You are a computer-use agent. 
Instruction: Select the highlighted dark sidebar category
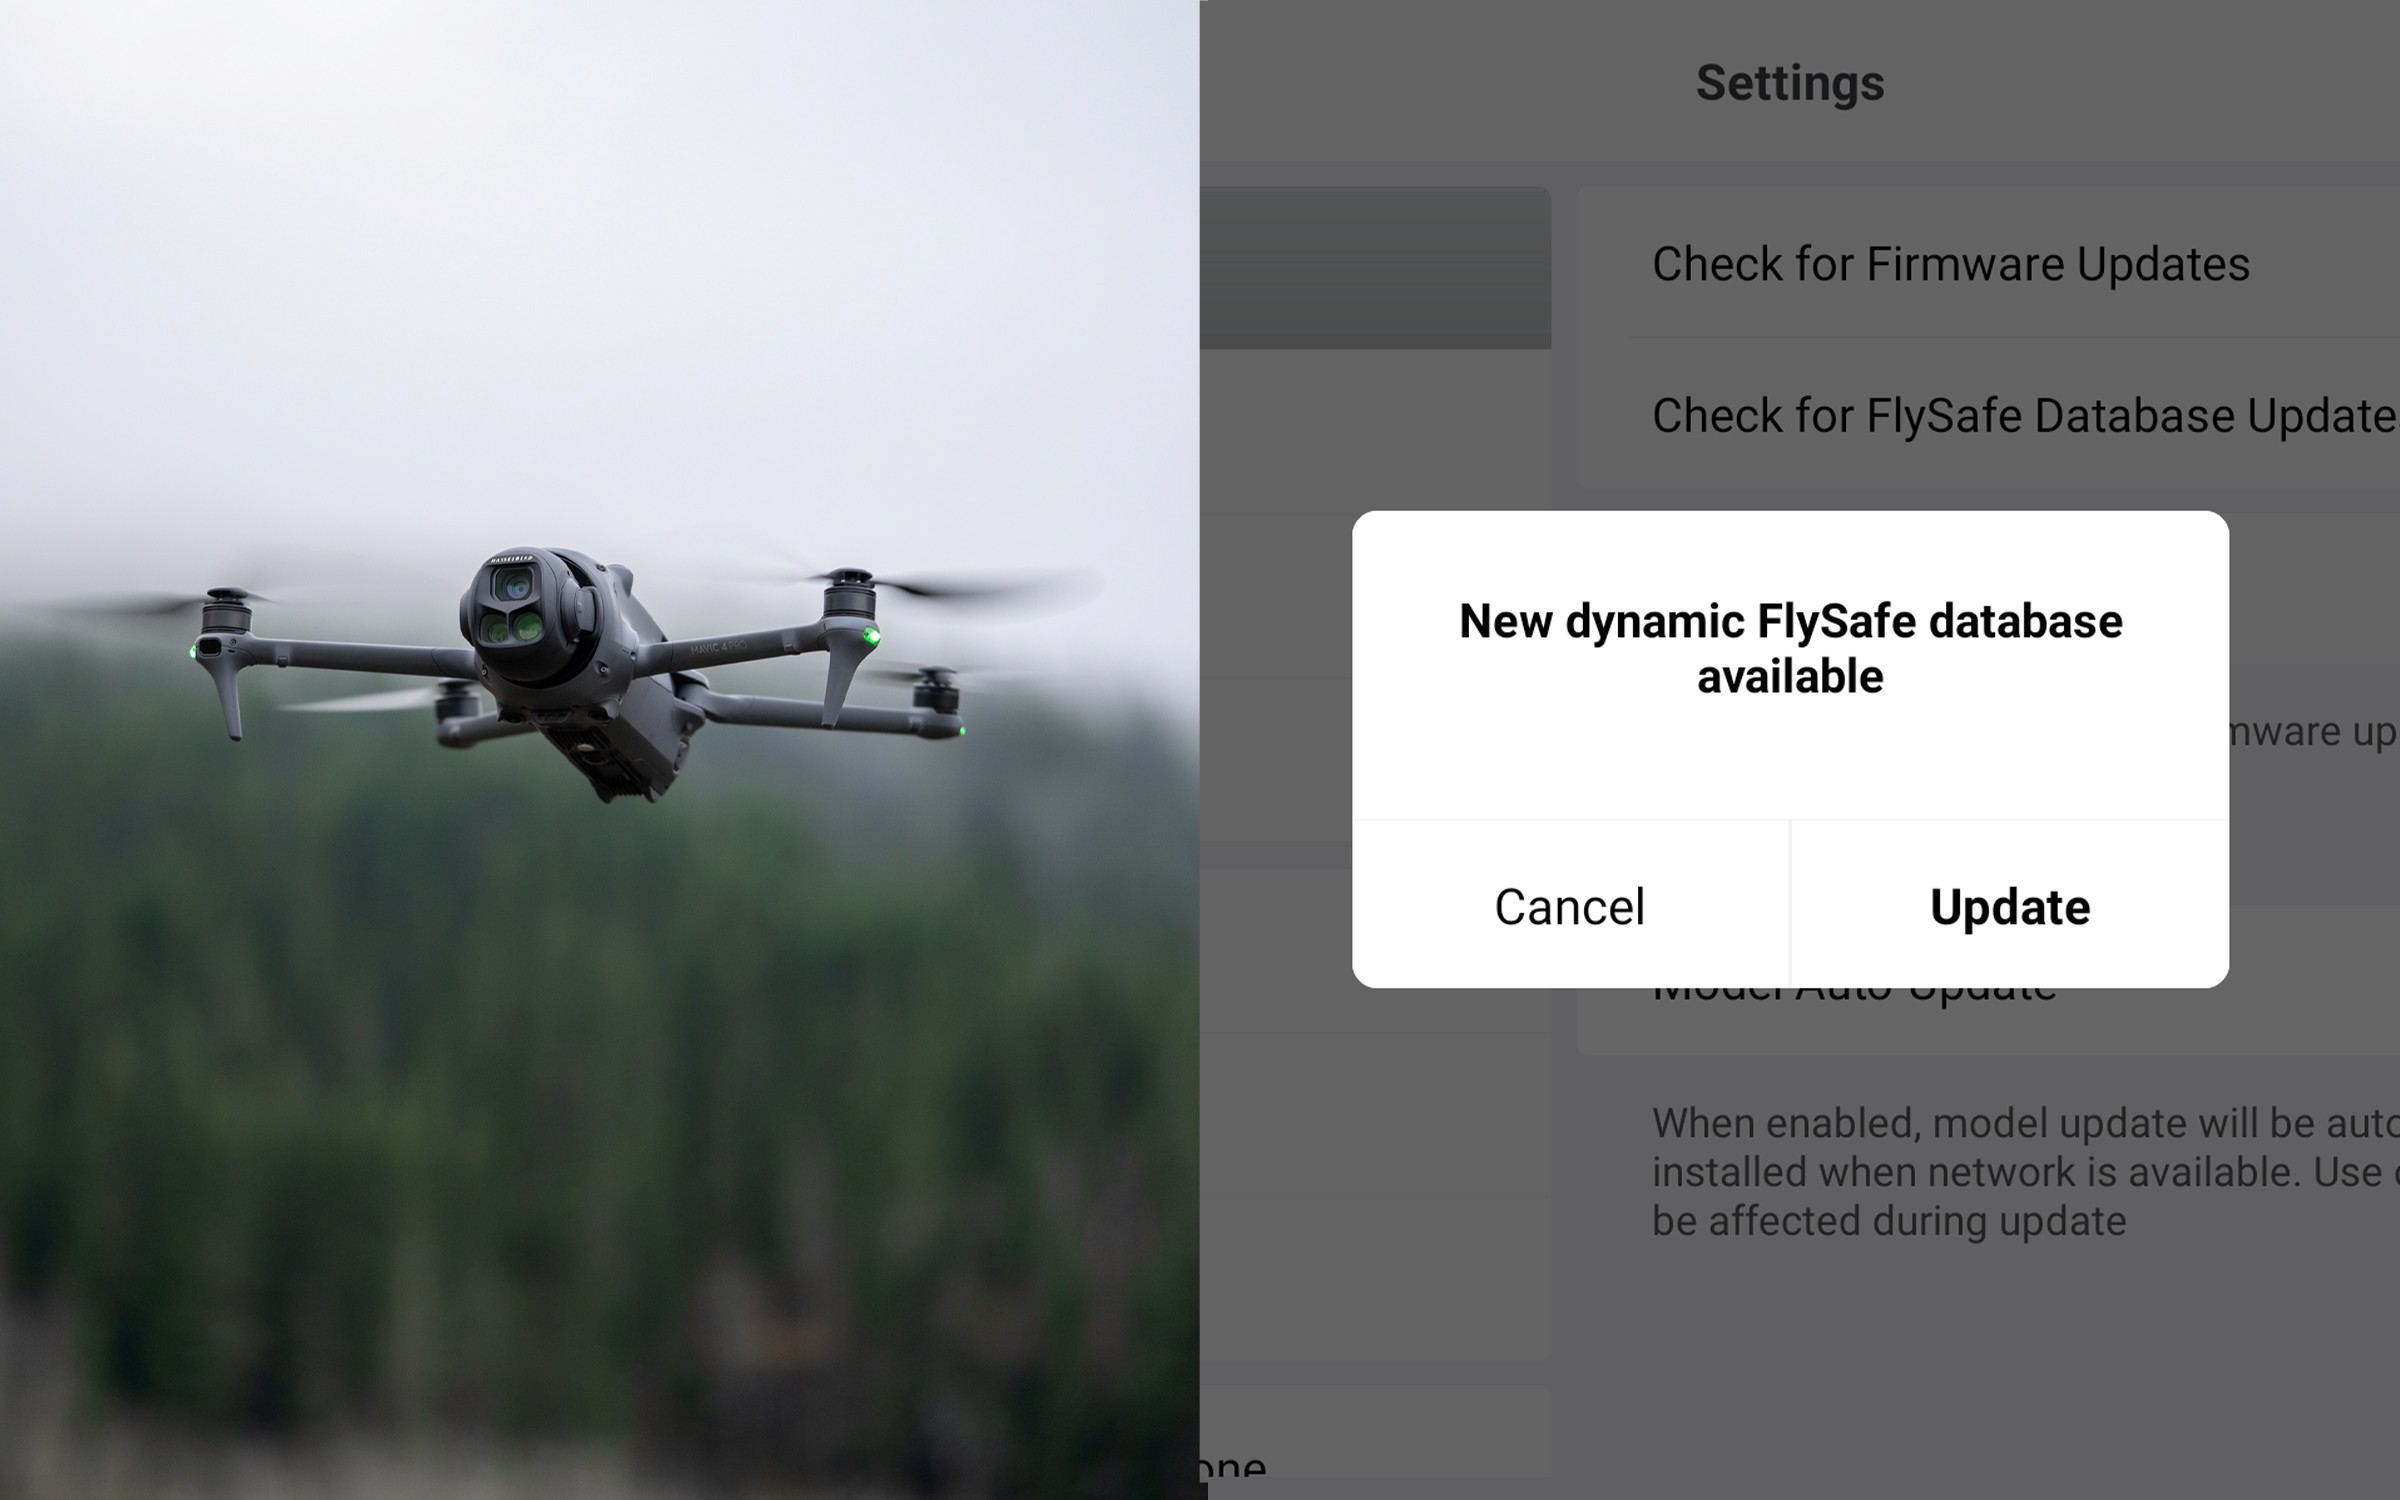click(1376, 267)
